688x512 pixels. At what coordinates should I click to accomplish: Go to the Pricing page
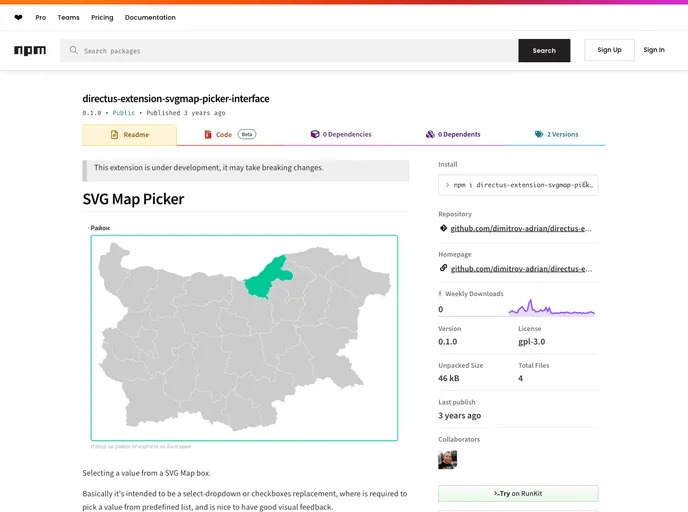[x=102, y=18]
